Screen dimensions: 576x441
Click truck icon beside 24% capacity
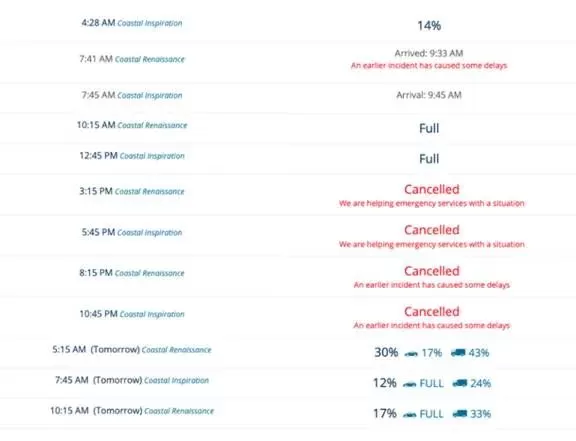pos(460,383)
